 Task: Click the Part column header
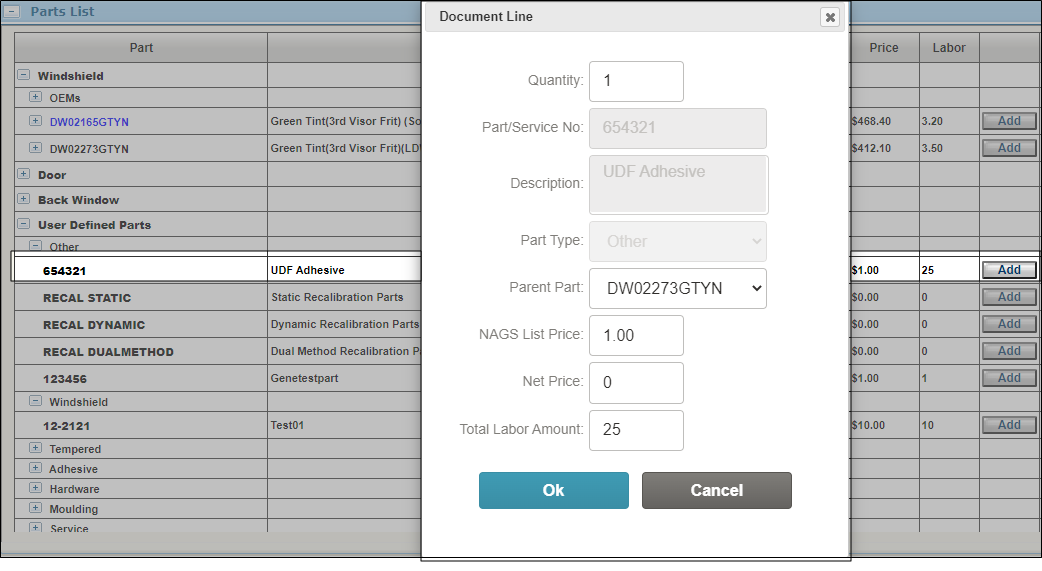(141, 48)
